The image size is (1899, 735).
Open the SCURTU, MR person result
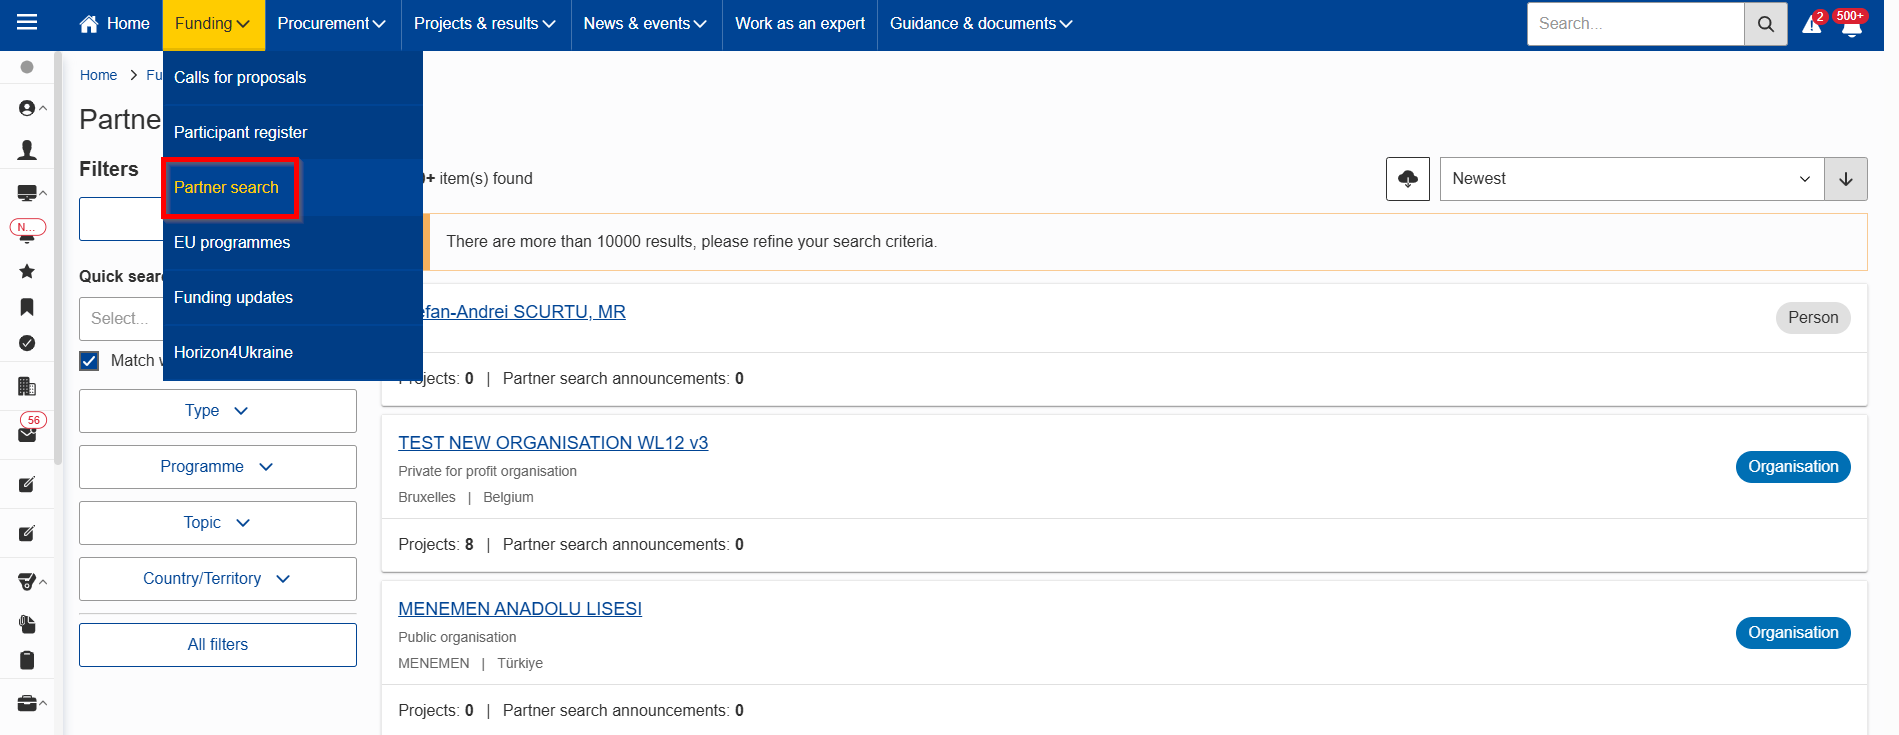coord(525,312)
